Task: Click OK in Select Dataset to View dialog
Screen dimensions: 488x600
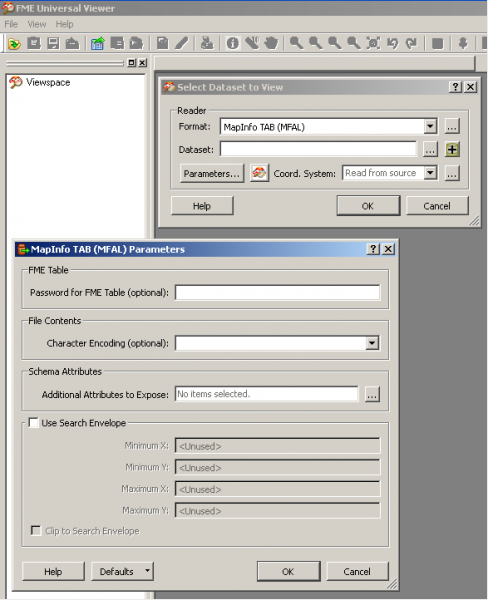Action: coord(368,206)
